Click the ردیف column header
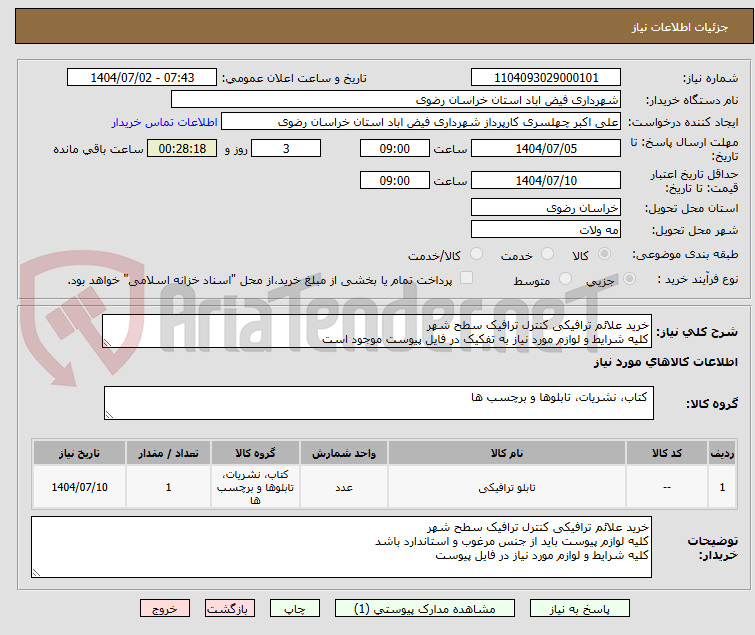The image size is (755, 635). (722, 453)
